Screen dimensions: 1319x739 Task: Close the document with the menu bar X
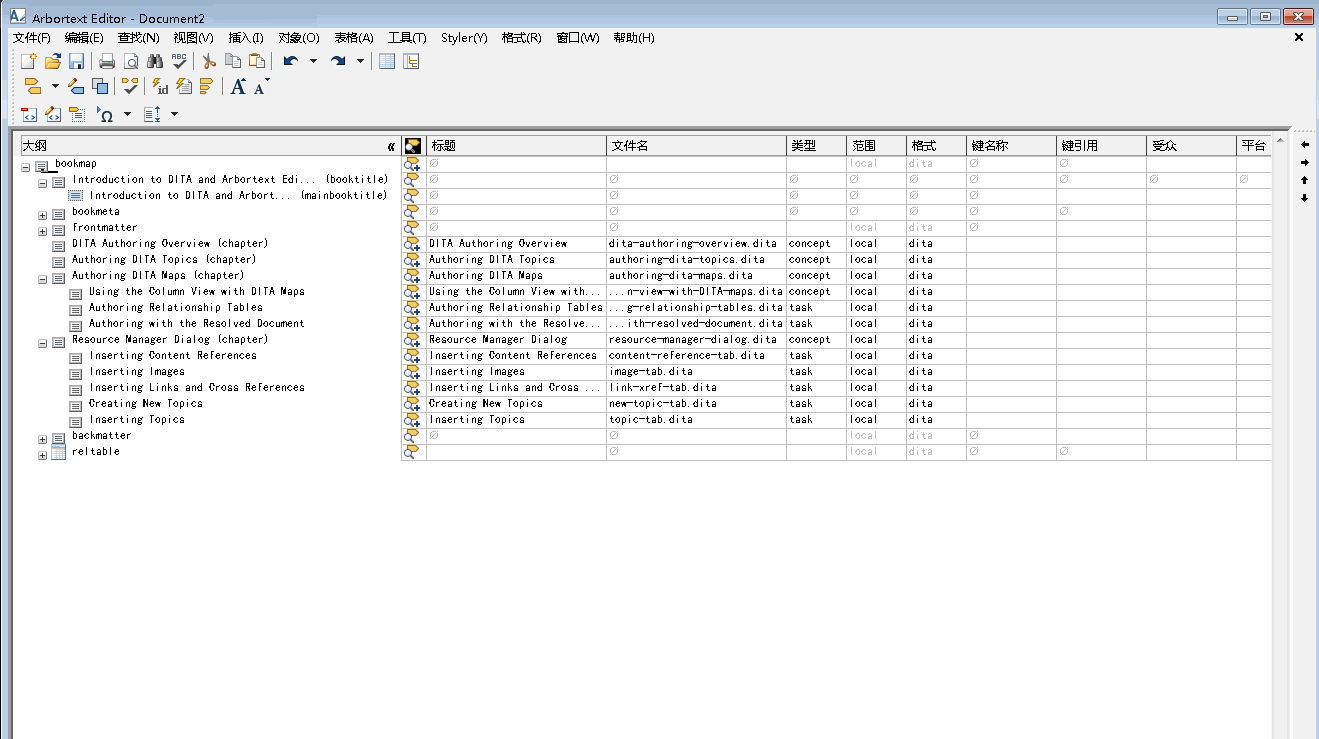pyautogui.click(x=1299, y=37)
